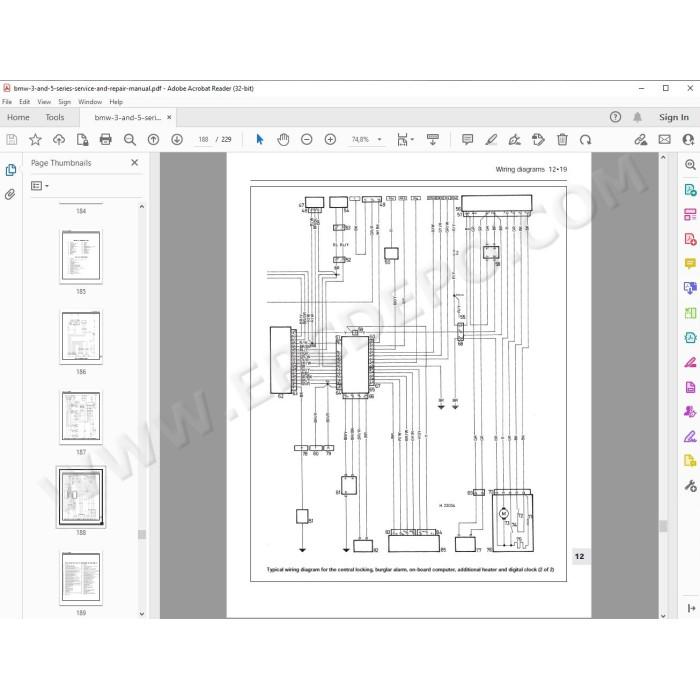This screenshot has height=700, width=700.
Task: Open notifications bell icon
Action: click(x=638, y=117)
